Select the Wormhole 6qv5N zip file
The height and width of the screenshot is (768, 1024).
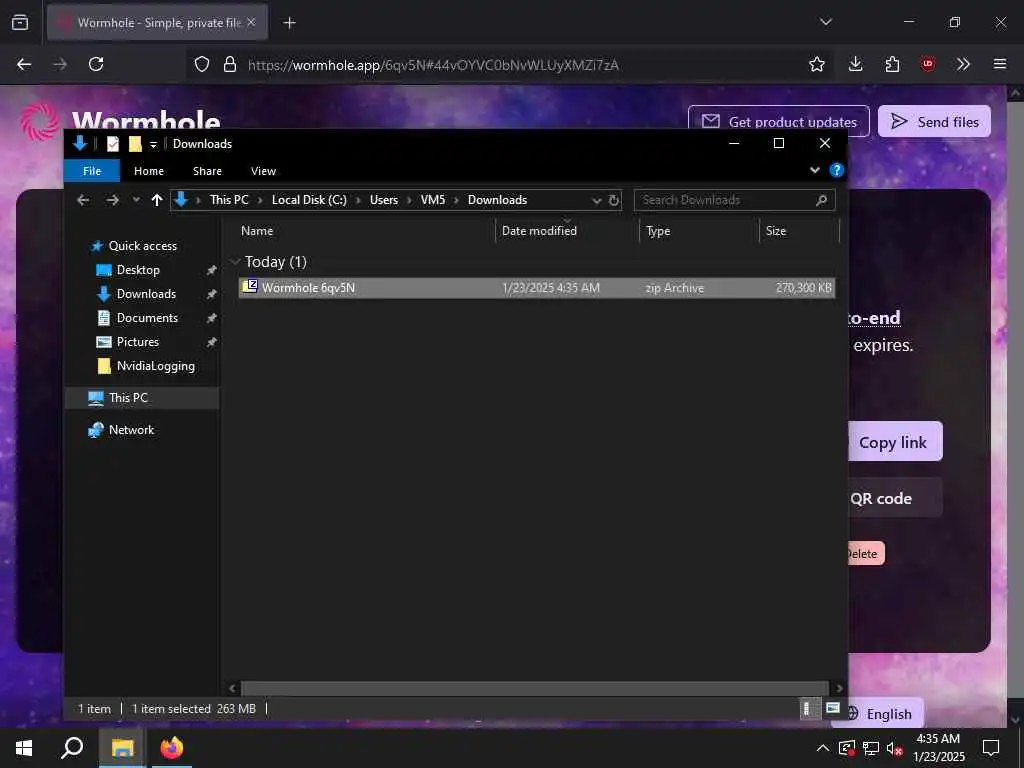(536, 287)
